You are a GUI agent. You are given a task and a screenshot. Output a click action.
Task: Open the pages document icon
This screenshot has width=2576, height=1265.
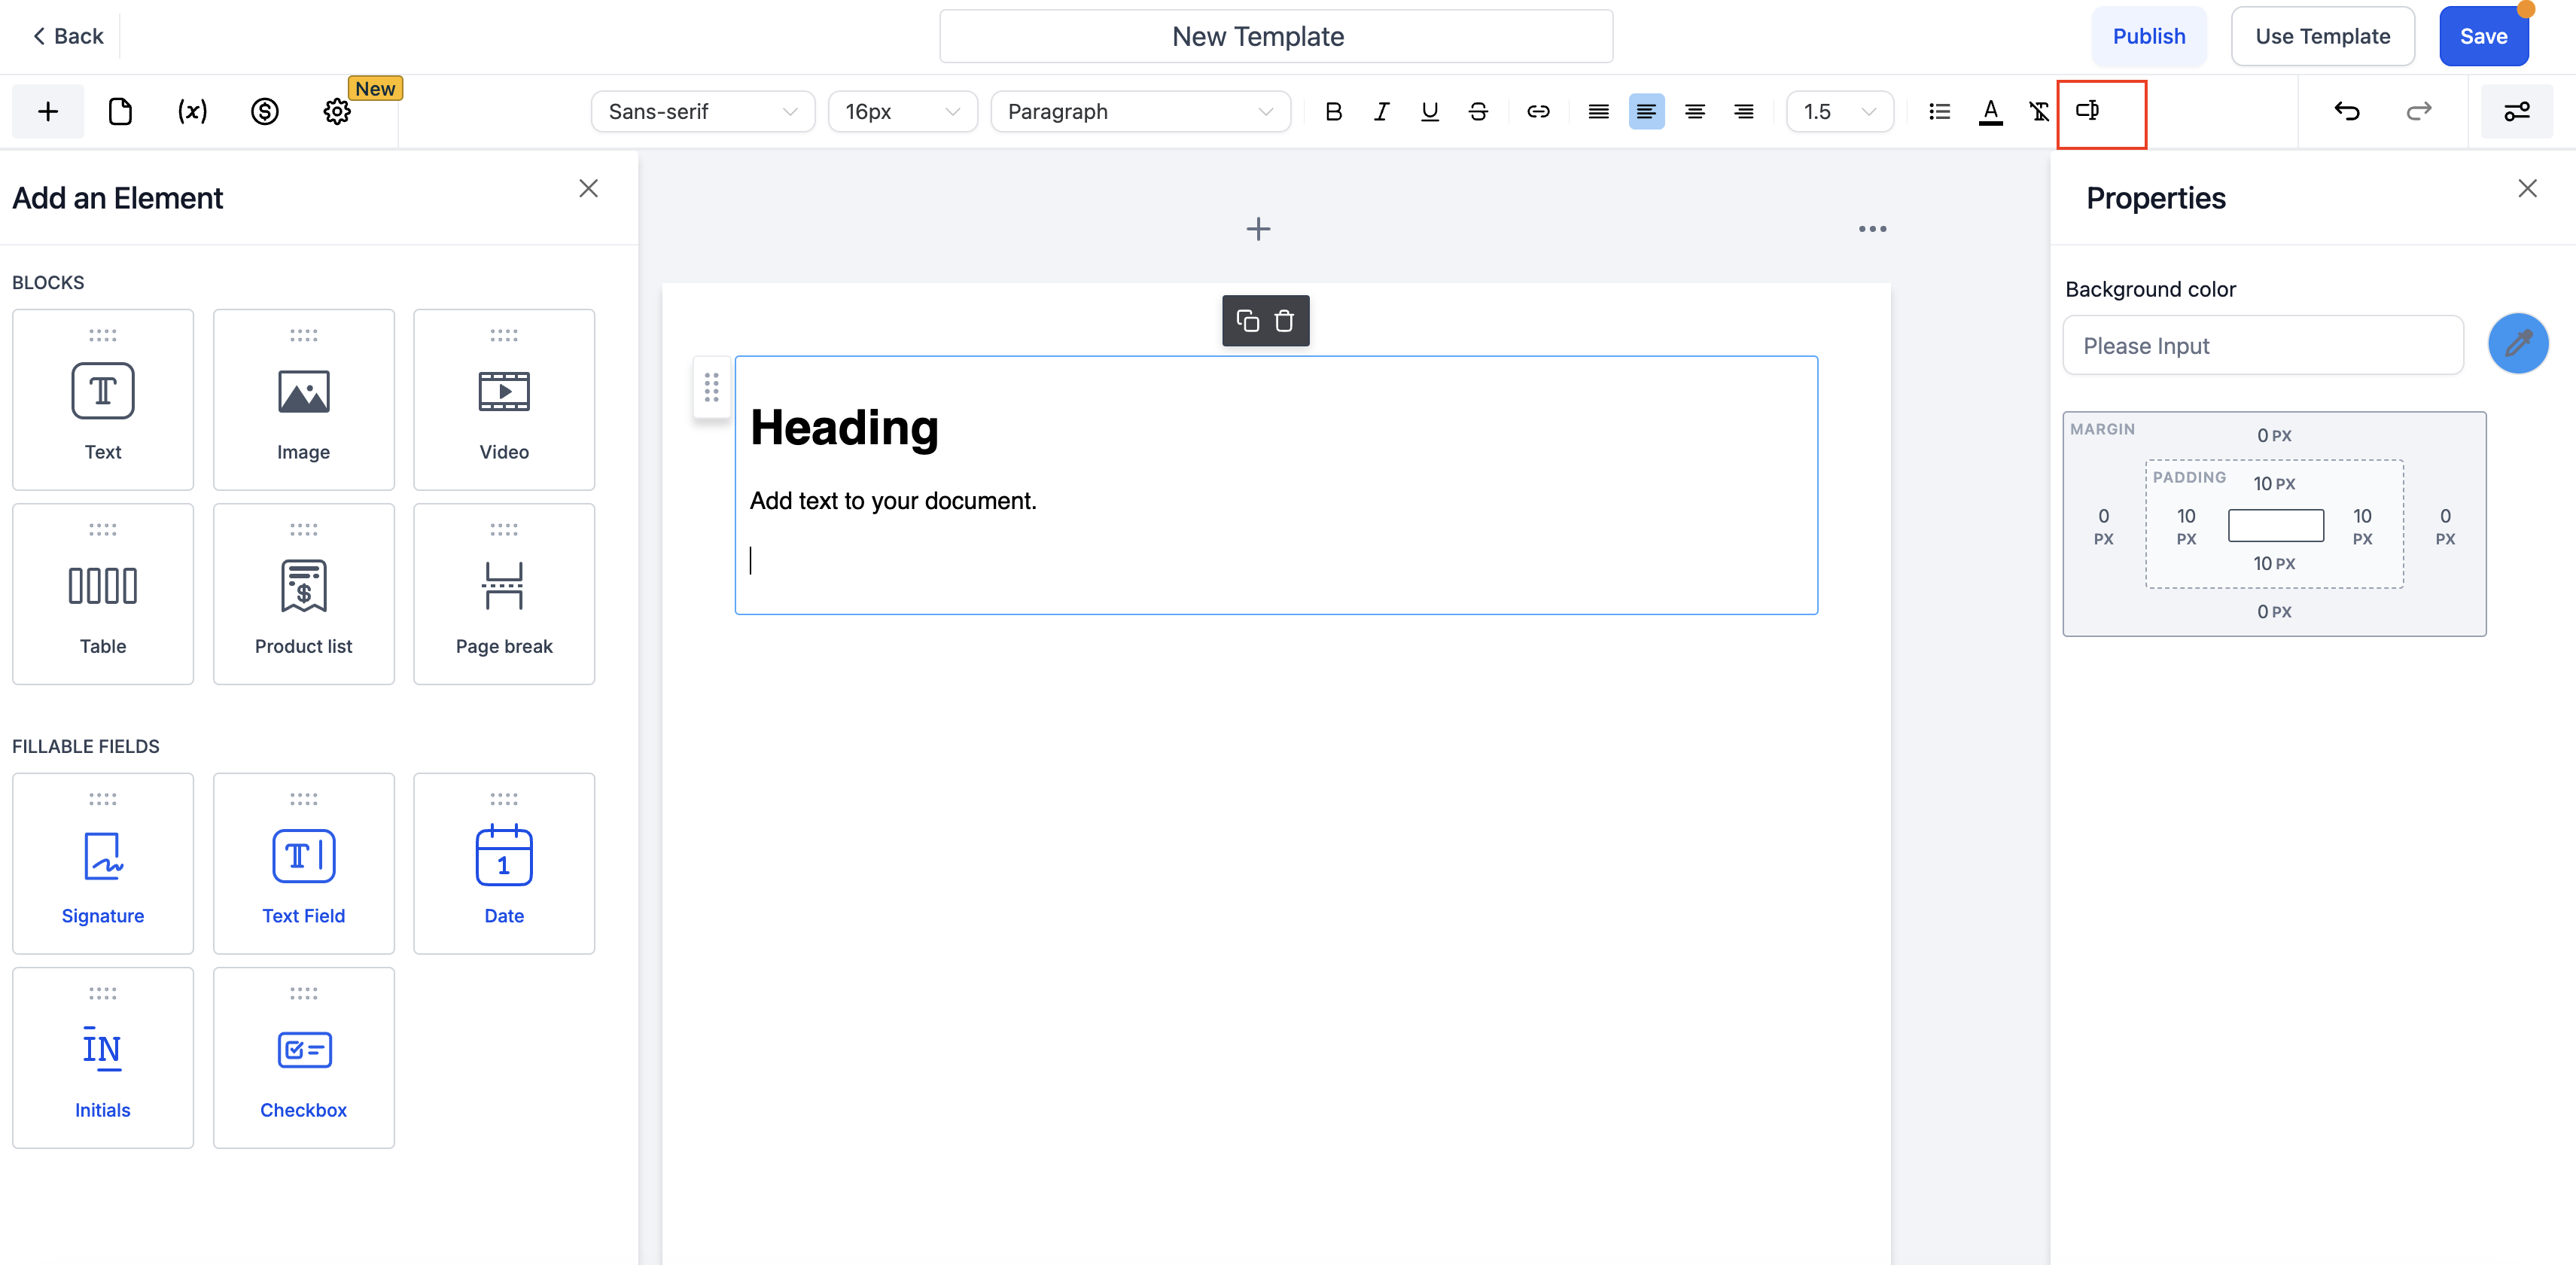pos(120,111)
